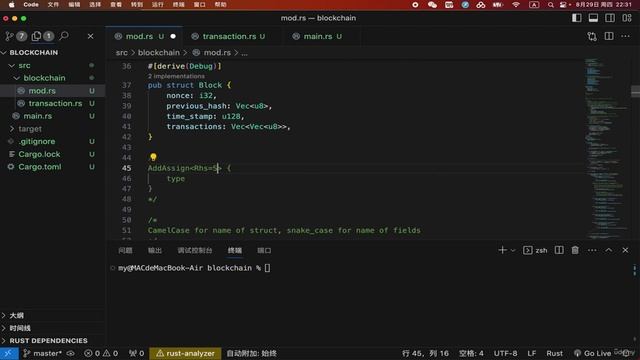Change line ending via LF item
The width and height of the screenshot is (640, 360).
531,353
